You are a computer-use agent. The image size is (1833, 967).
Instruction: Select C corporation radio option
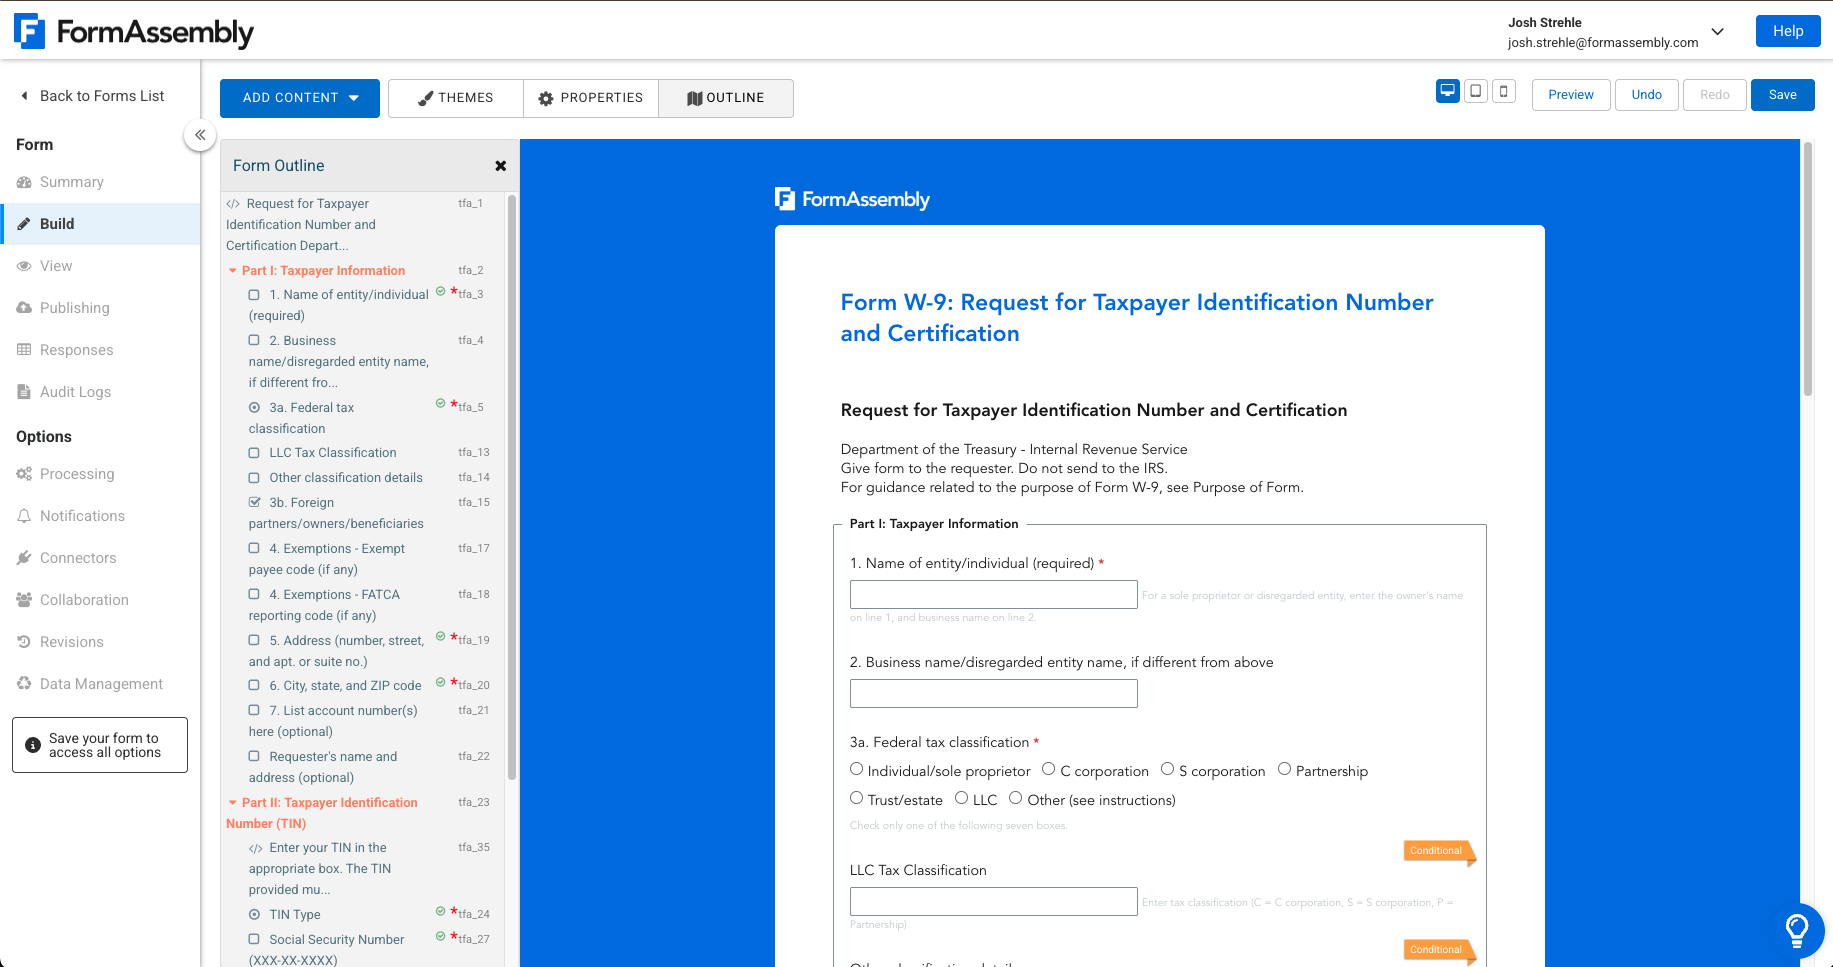[1048, 769]
